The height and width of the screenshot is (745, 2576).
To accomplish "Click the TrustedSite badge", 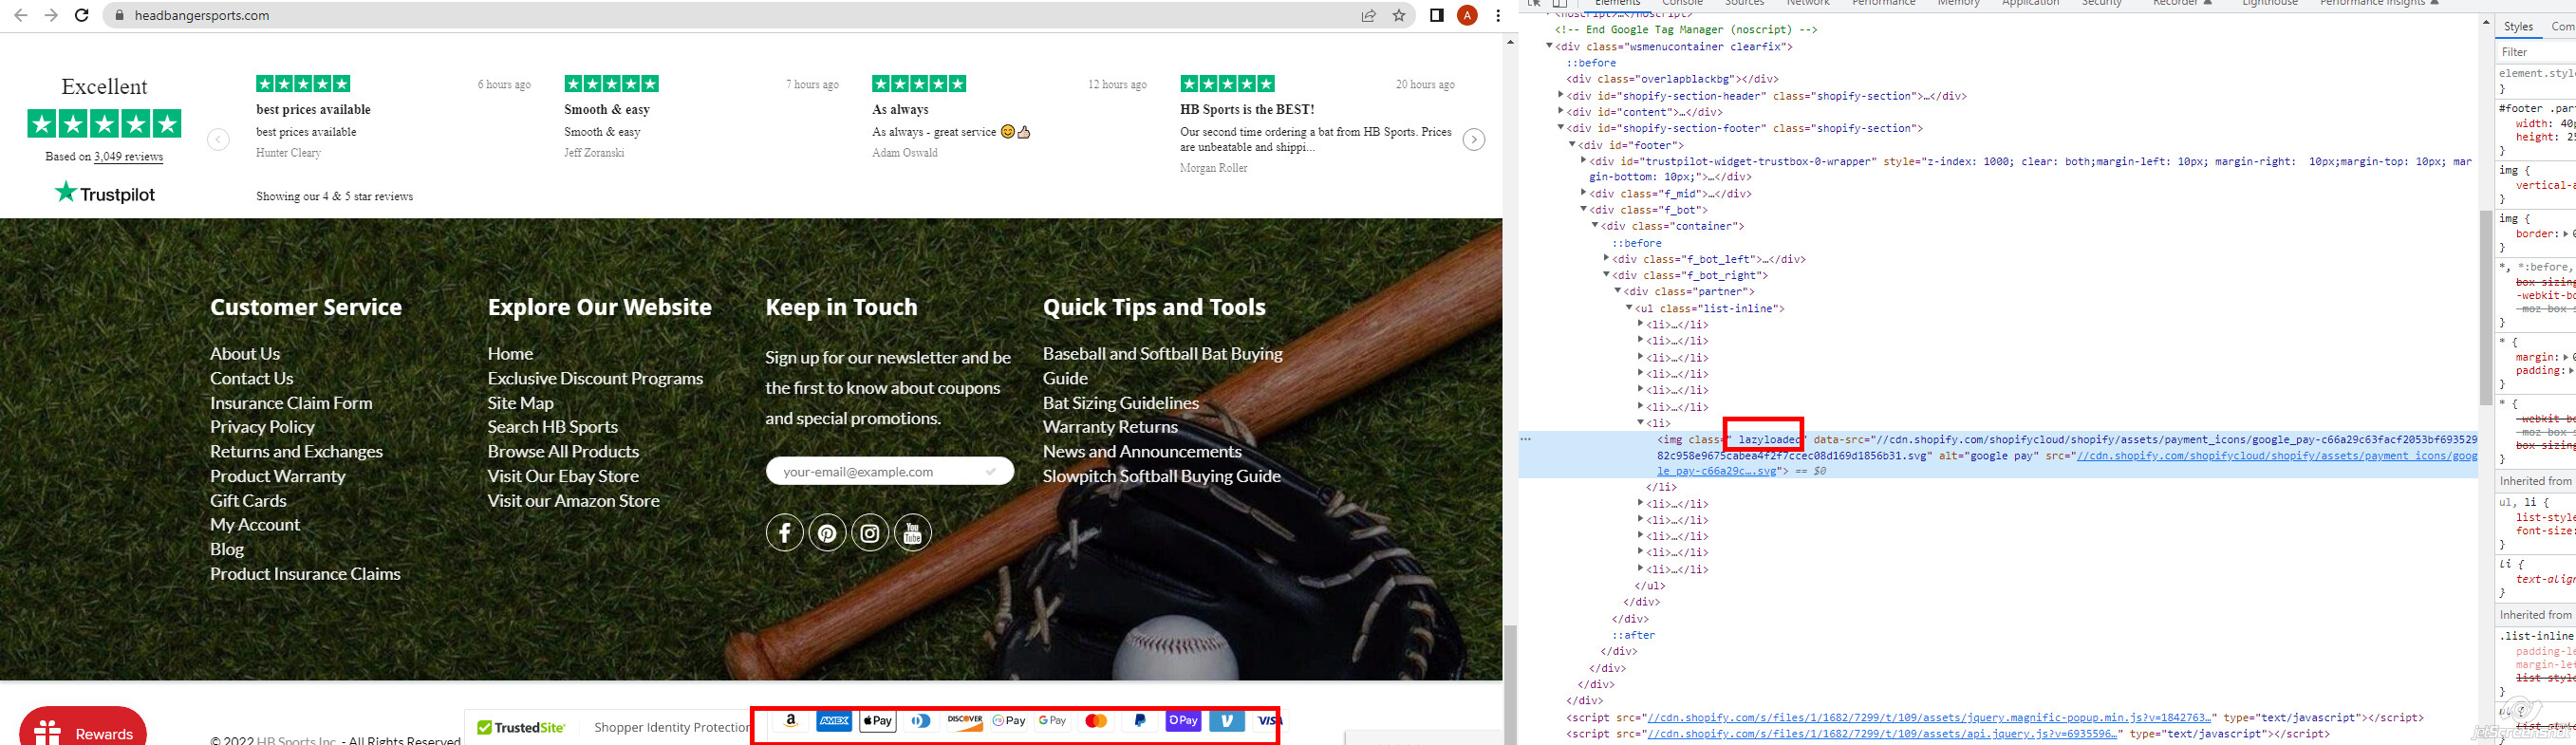I will pyautogui.click(x=521, y=727).
